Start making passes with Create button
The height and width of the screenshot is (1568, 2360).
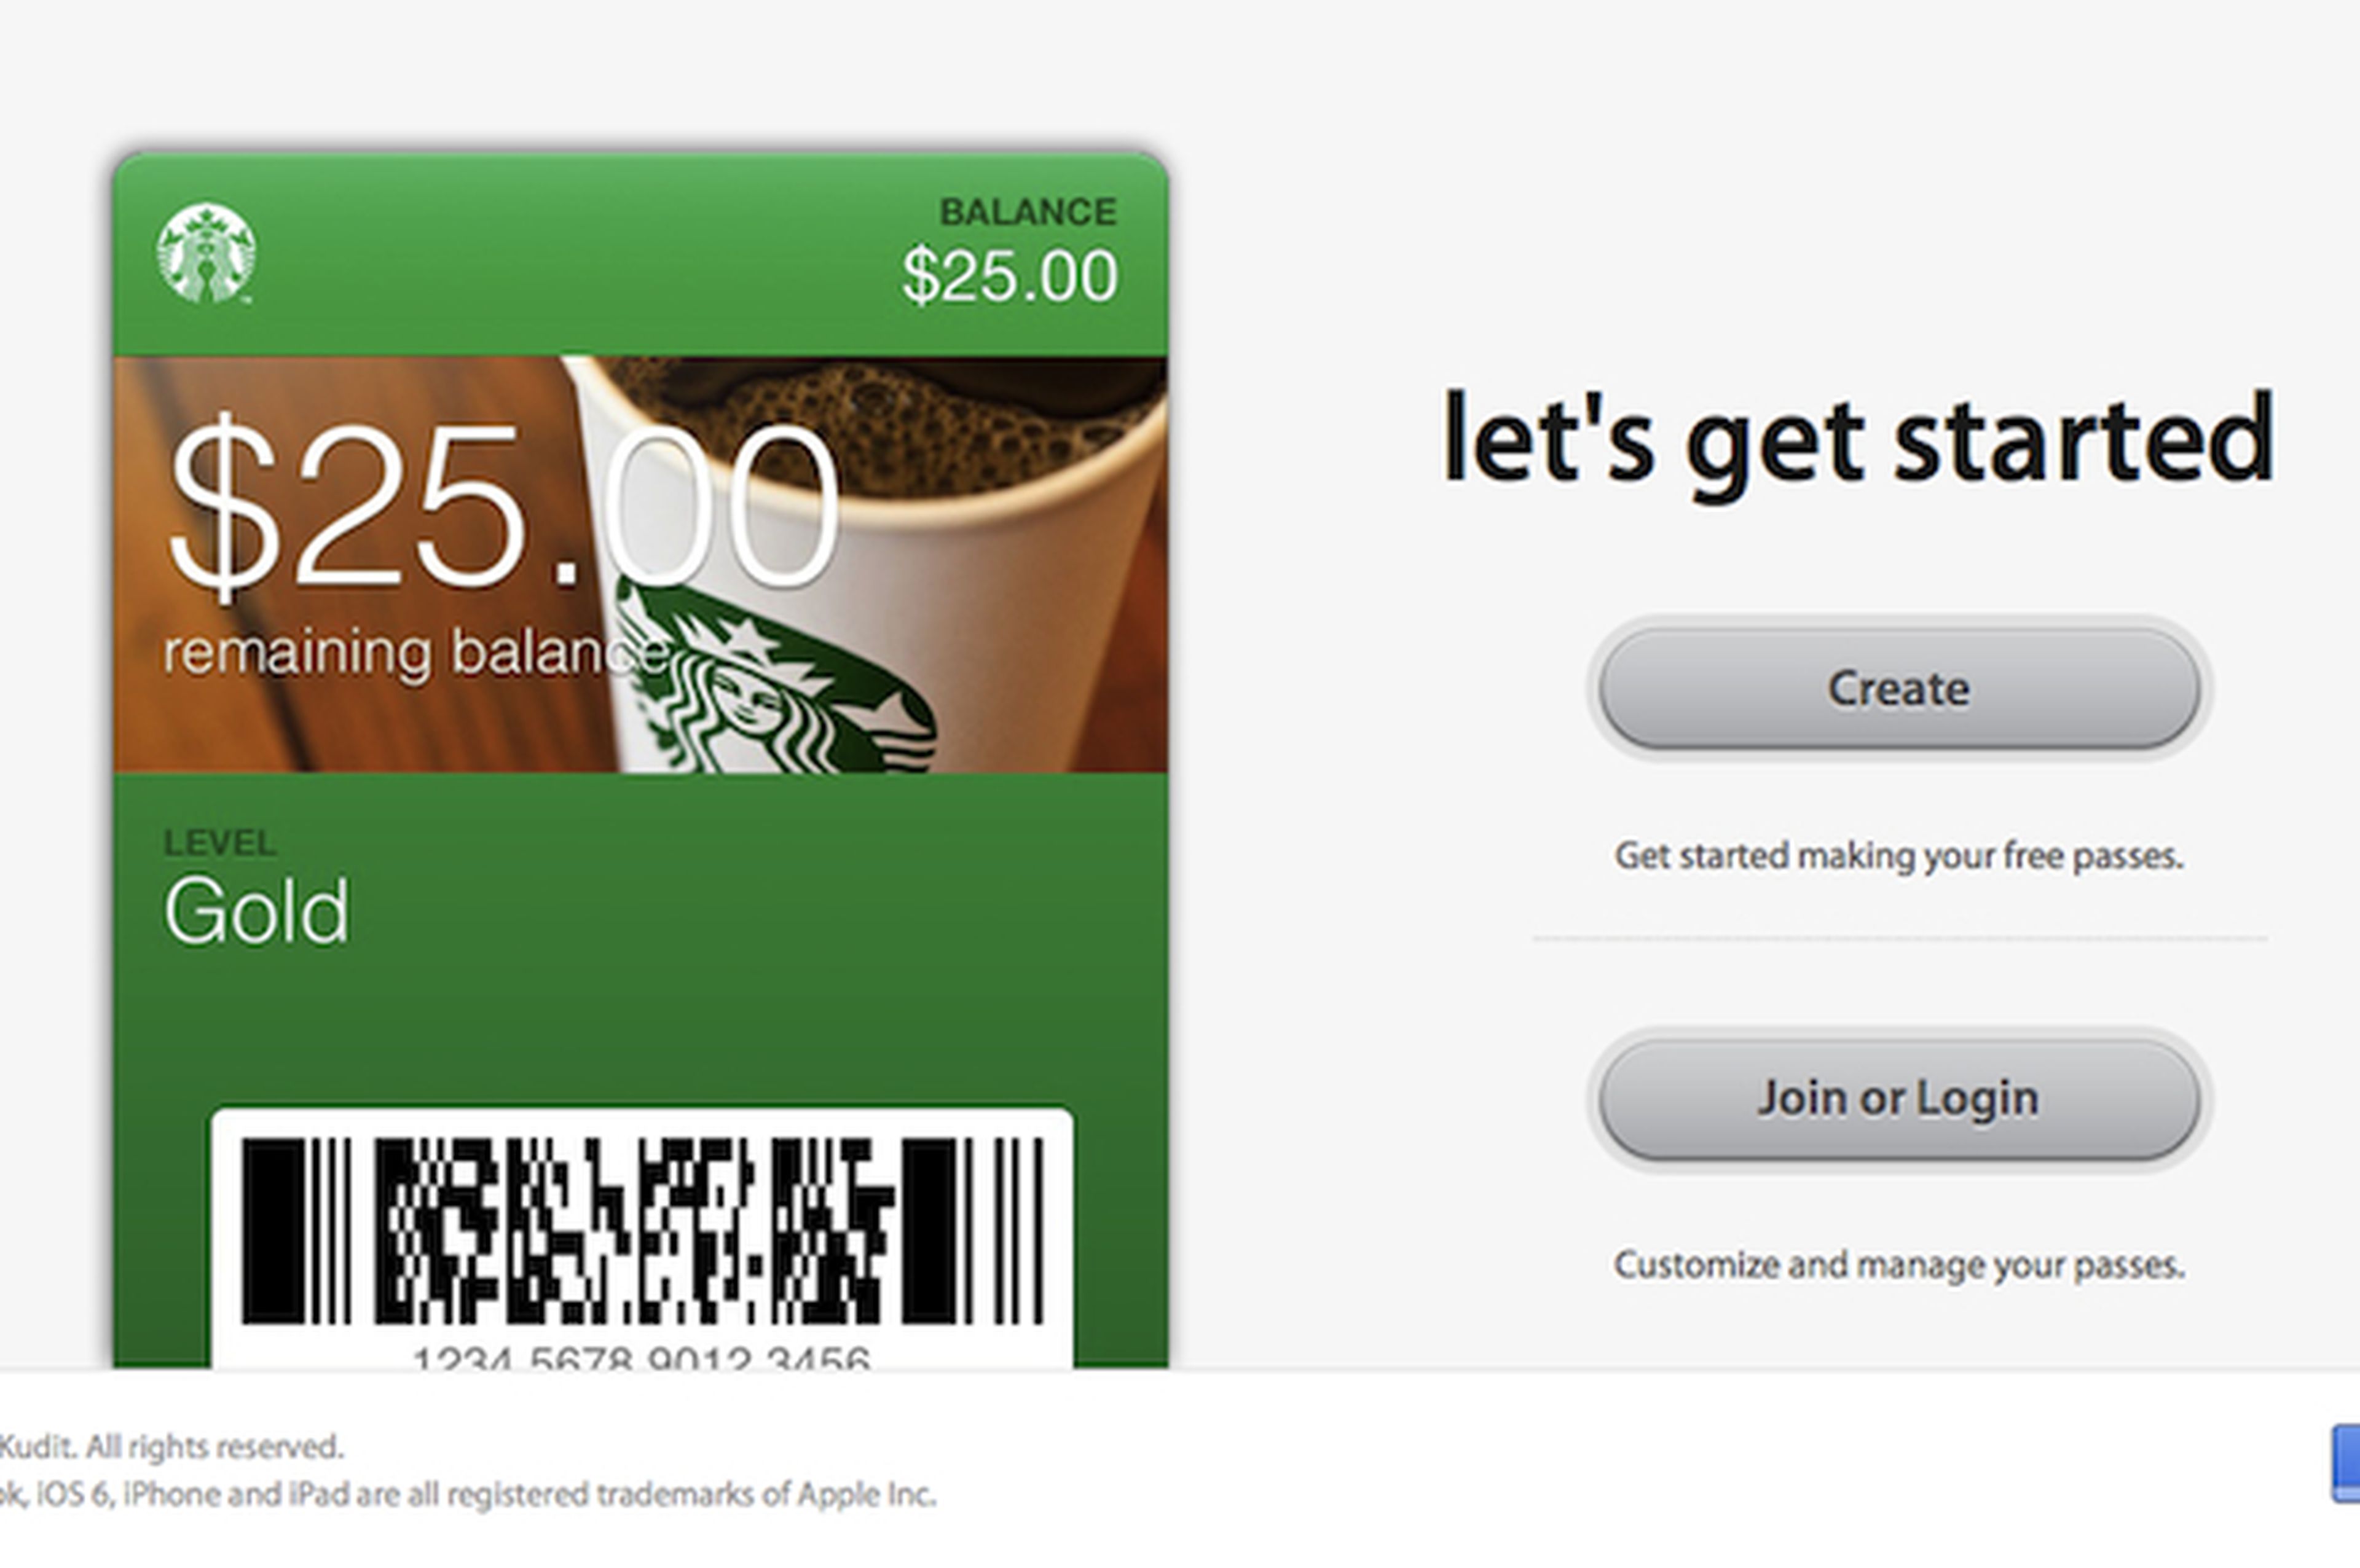[x=1899, y=689]
